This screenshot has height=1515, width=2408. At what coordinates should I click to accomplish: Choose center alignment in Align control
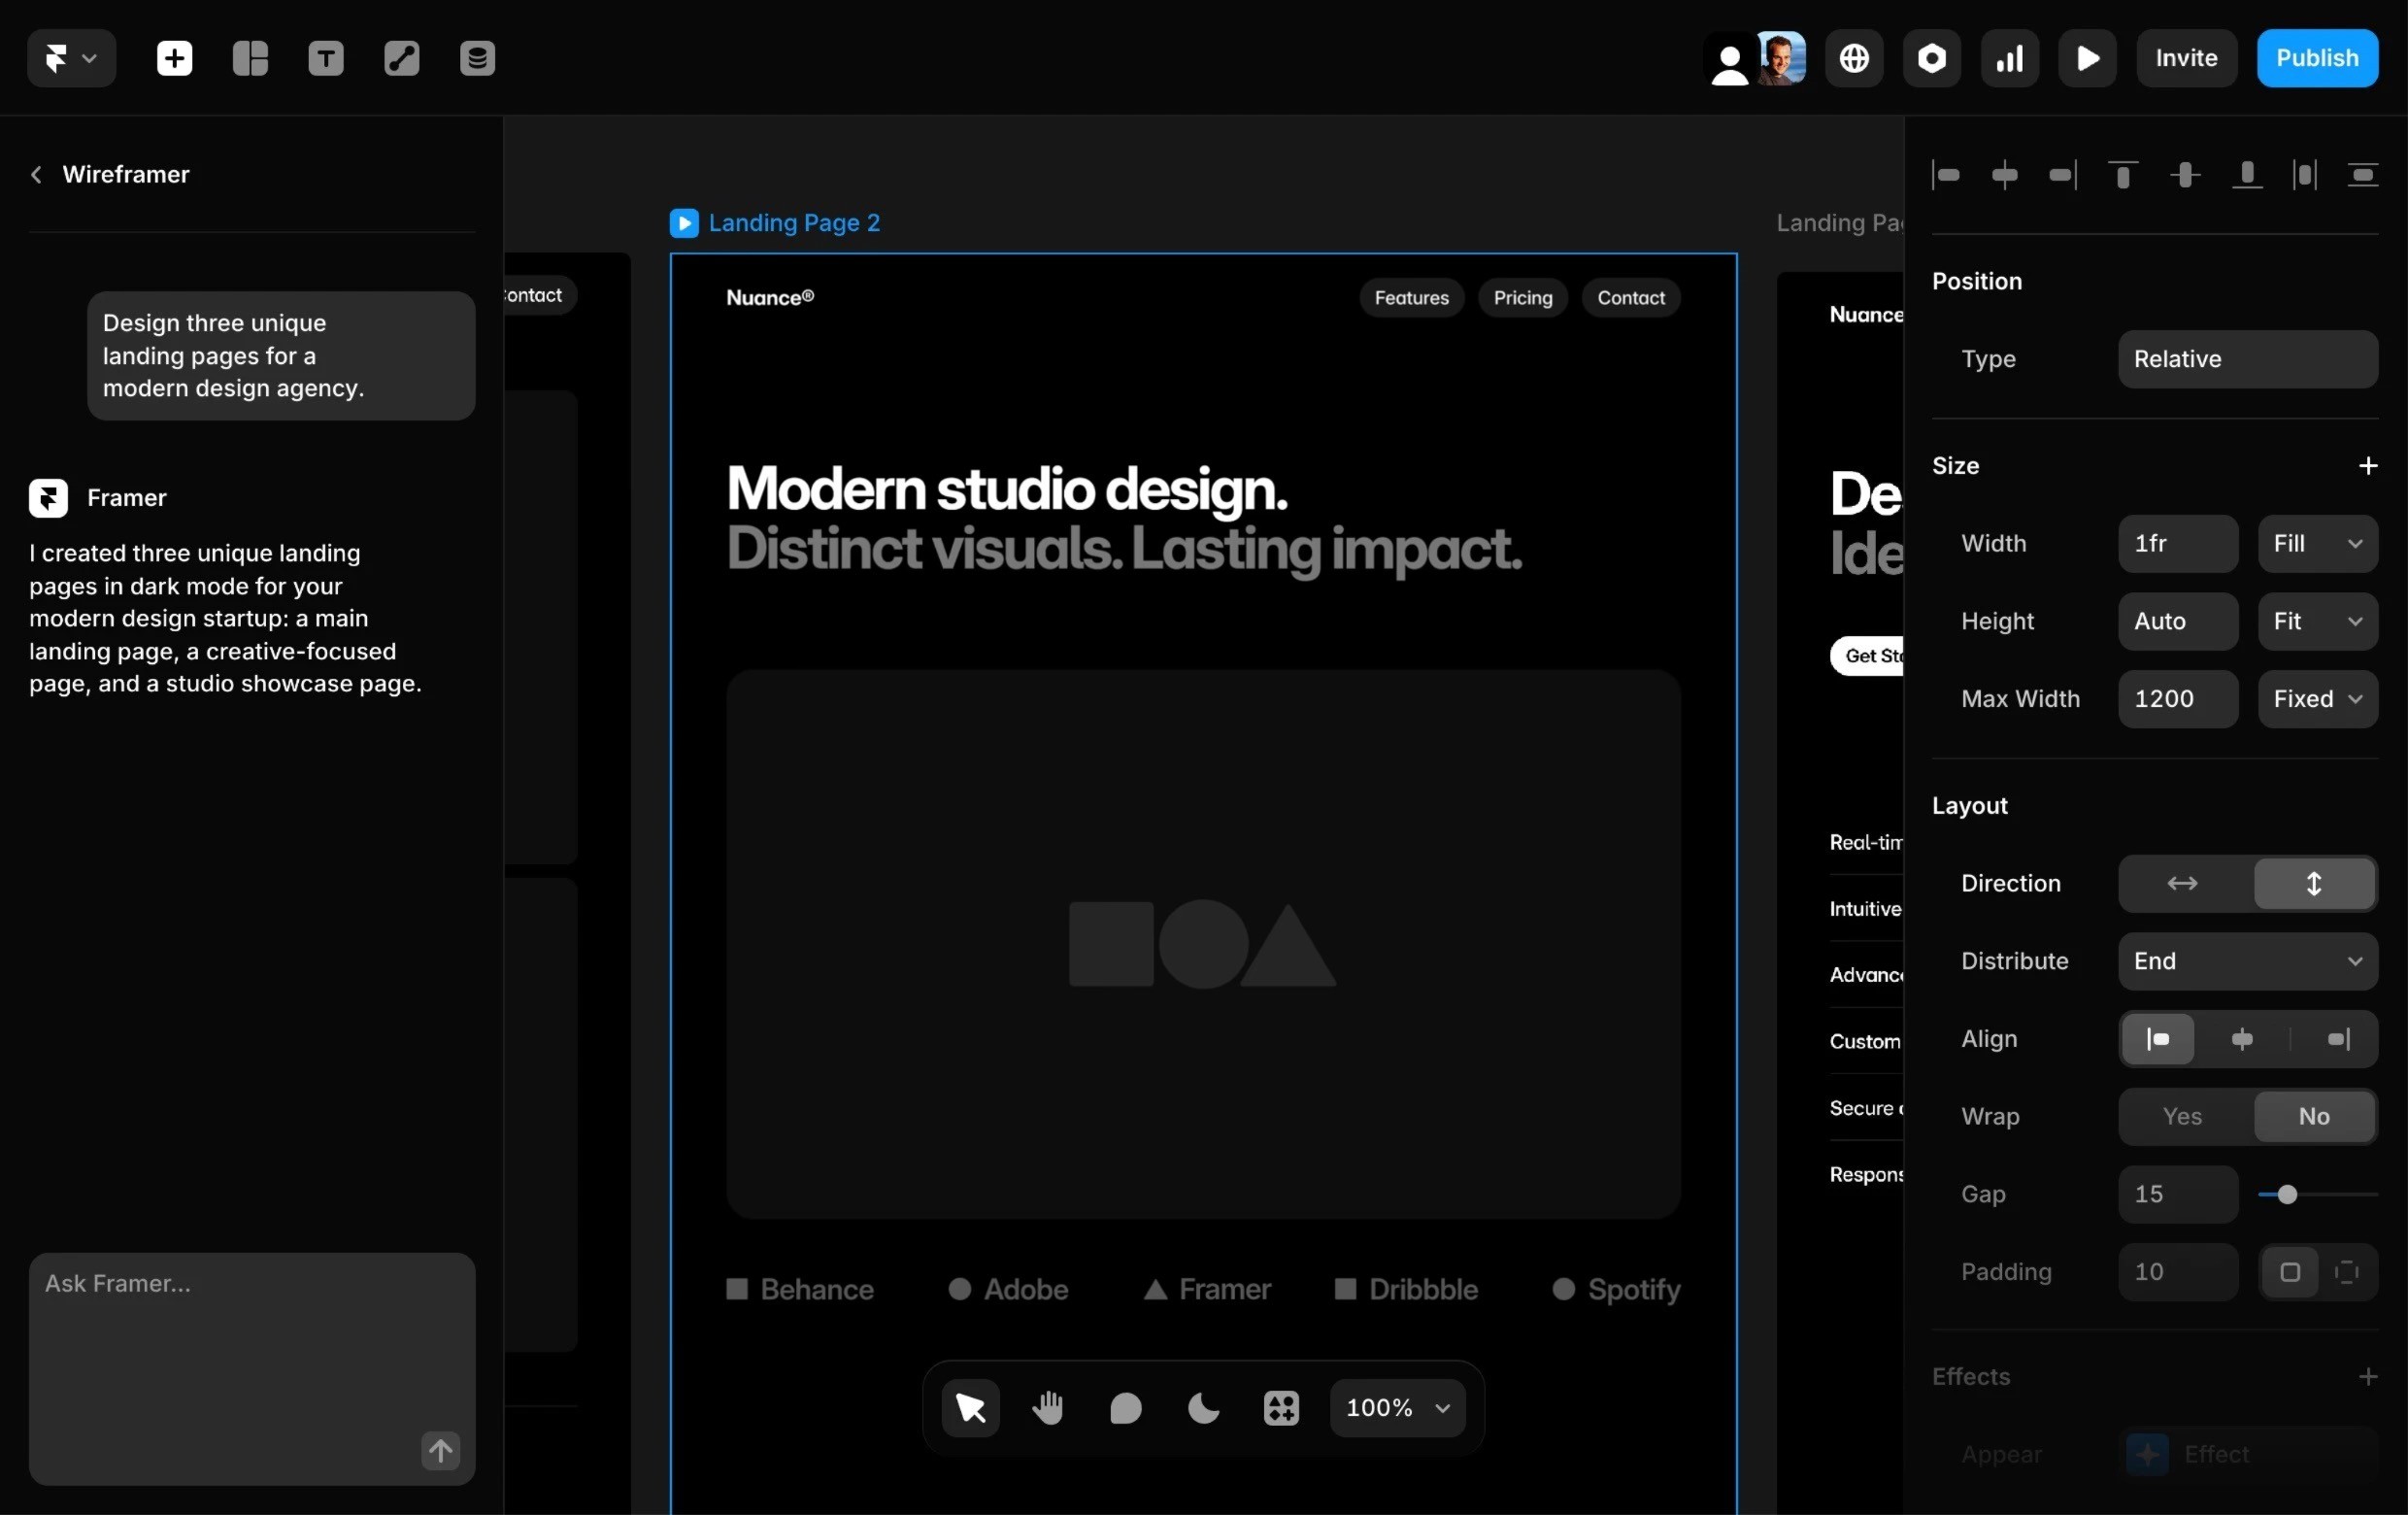coord(2242,1039)
